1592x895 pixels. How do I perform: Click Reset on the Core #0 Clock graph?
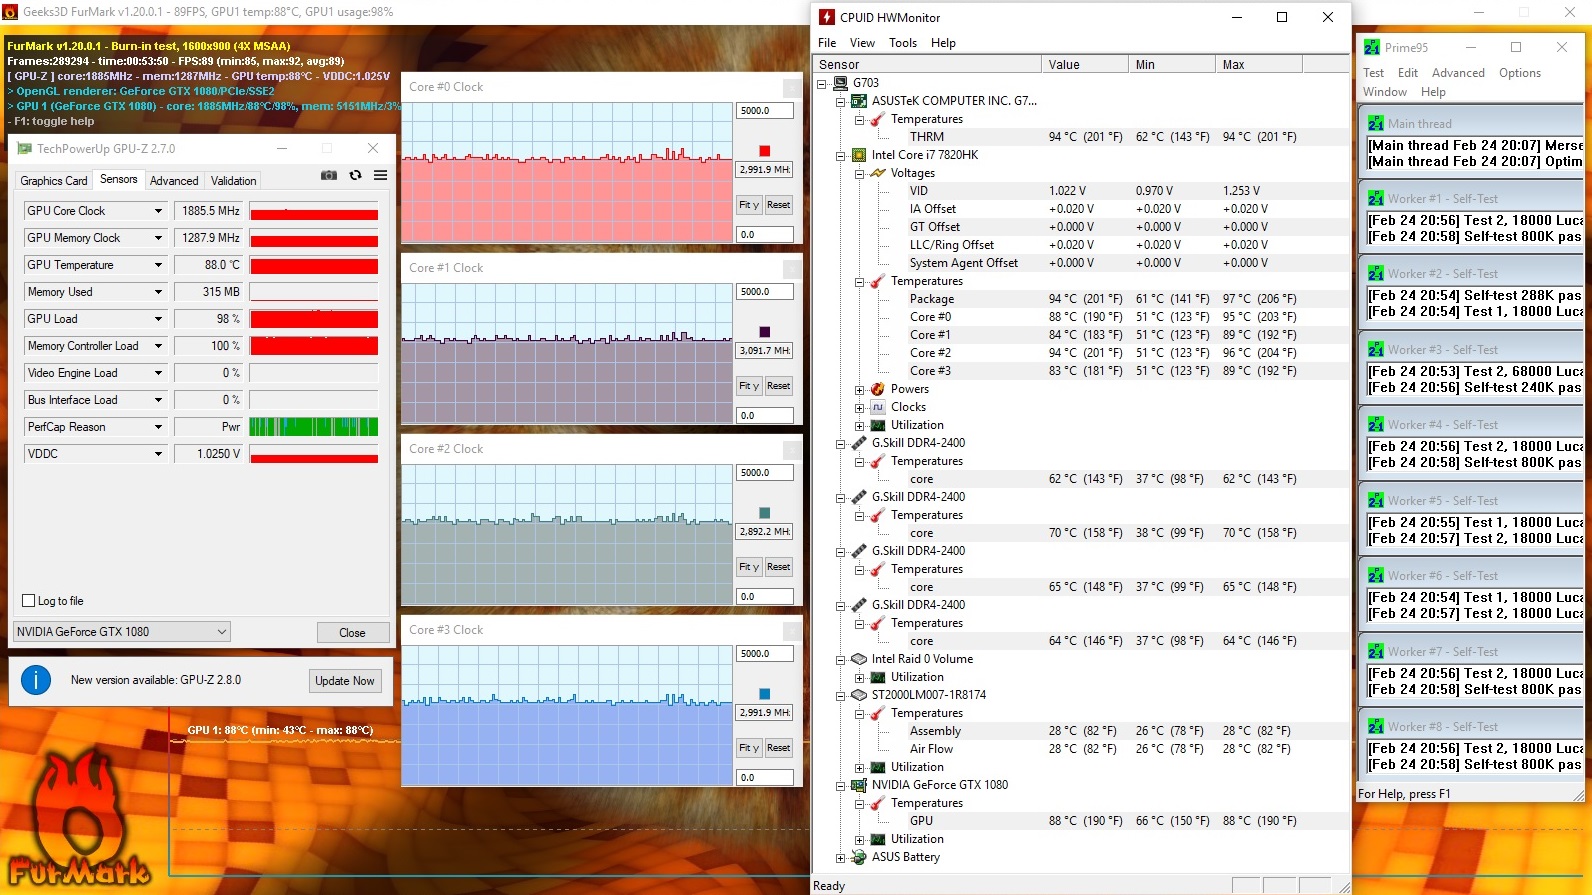[779, 205]
